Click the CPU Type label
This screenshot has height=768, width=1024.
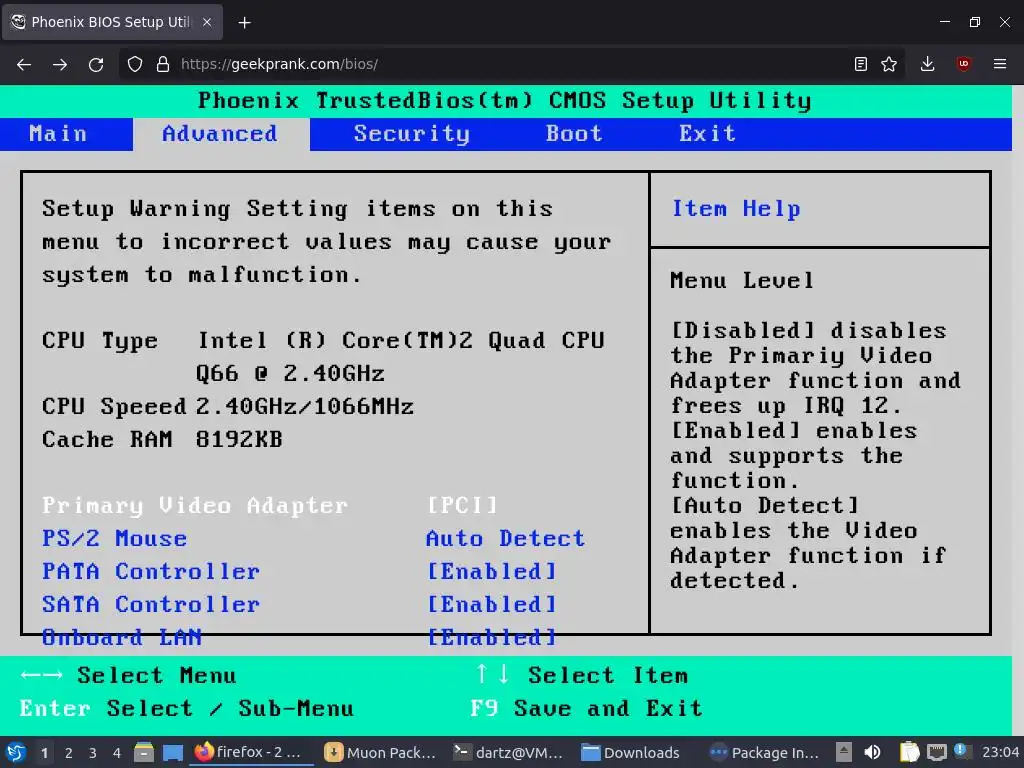pos(100,341)
